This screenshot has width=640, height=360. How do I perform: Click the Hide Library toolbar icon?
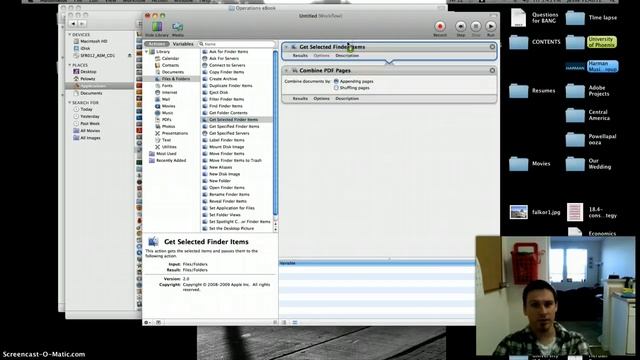157,27
